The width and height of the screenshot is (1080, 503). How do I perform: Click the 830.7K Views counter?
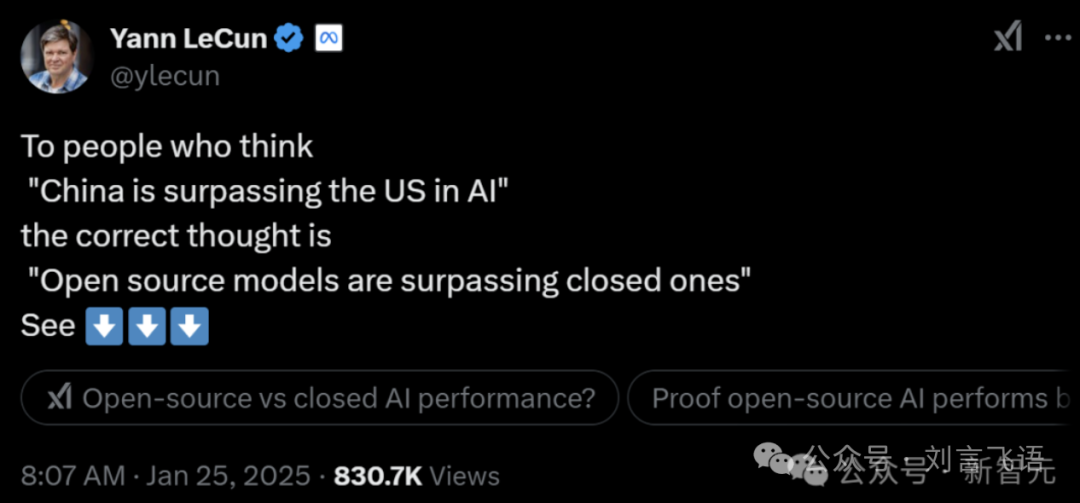(x=416, y=475)
